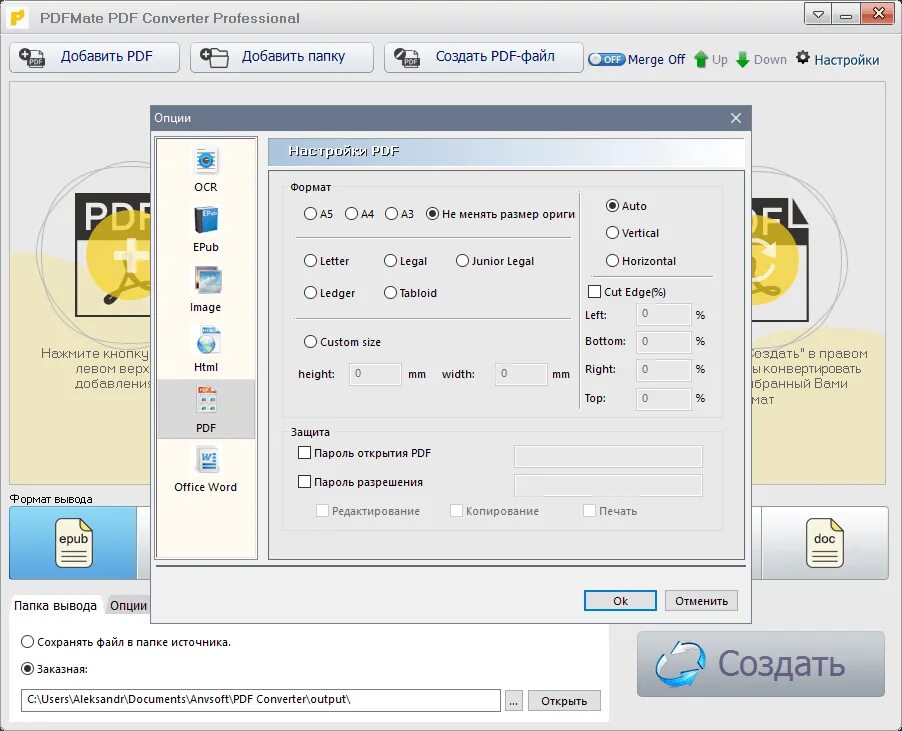Click the PDFMate logo in title bar

coord(19,18)
